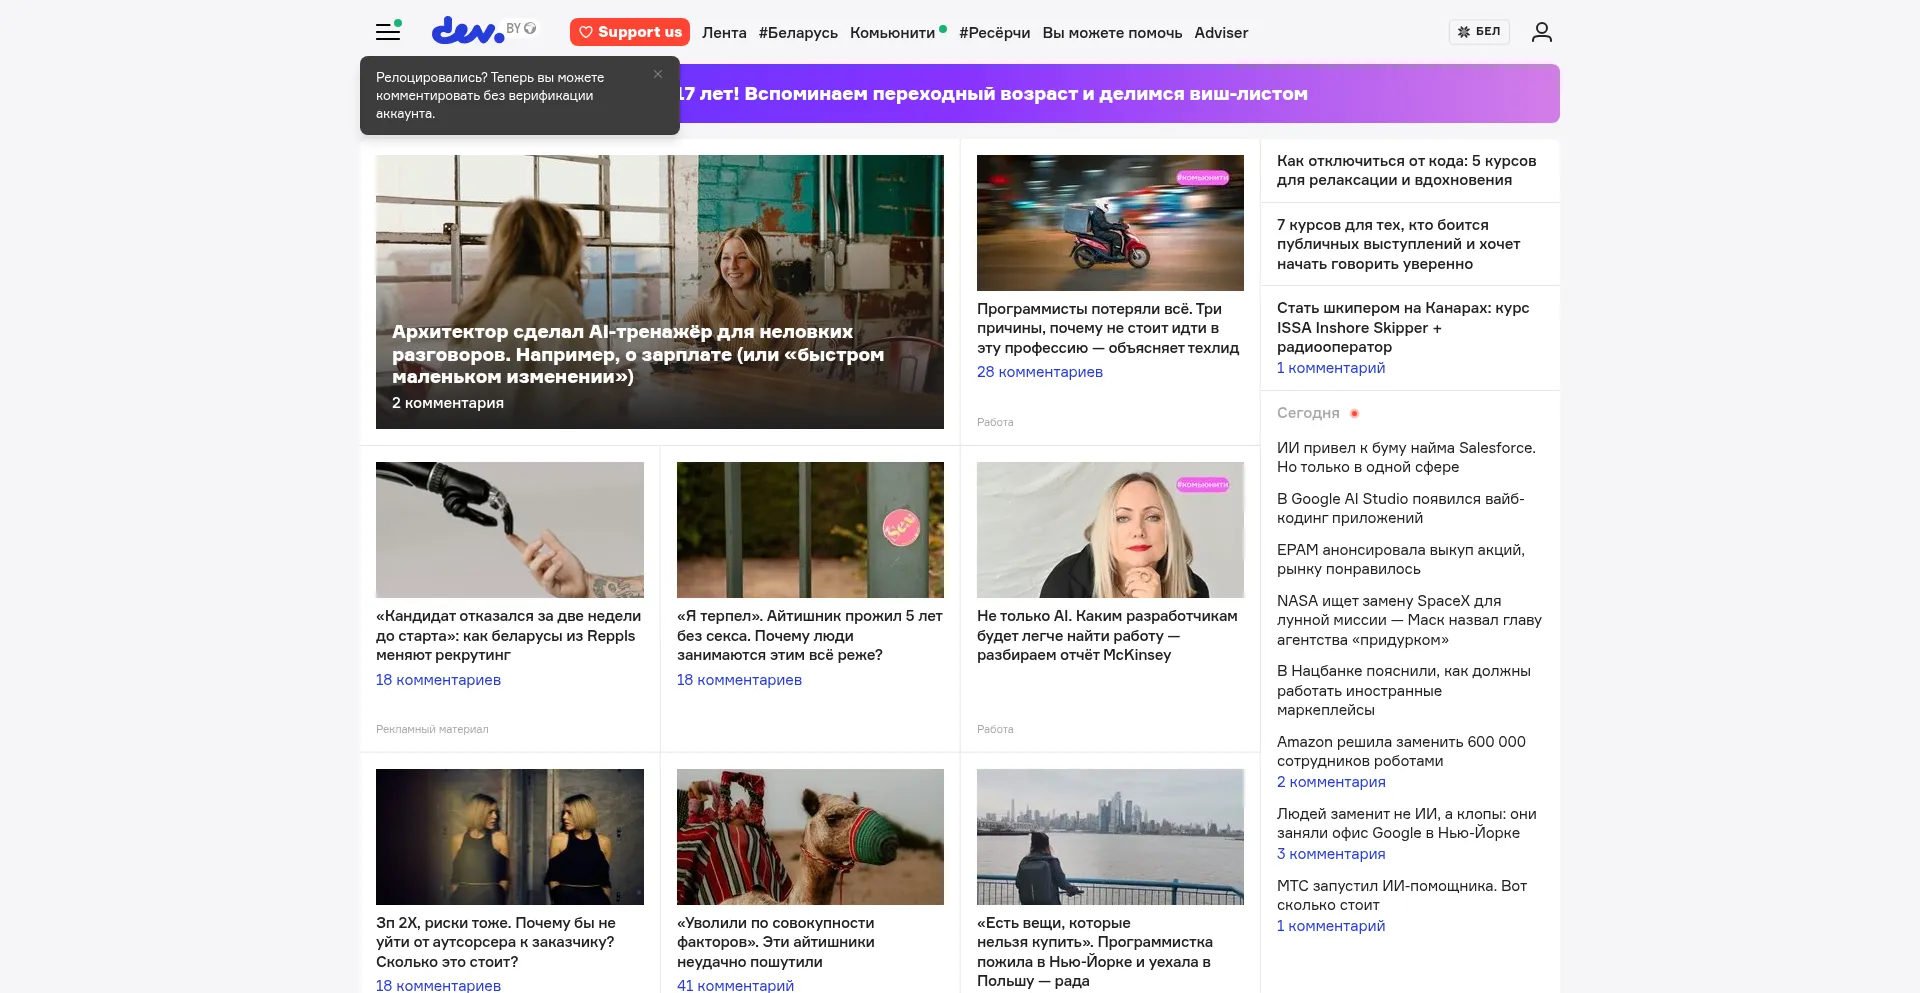Screen dimensions: 1920x993
Task: Open the AI-тренажёр featured article image
Action: (x=659, y=240)
